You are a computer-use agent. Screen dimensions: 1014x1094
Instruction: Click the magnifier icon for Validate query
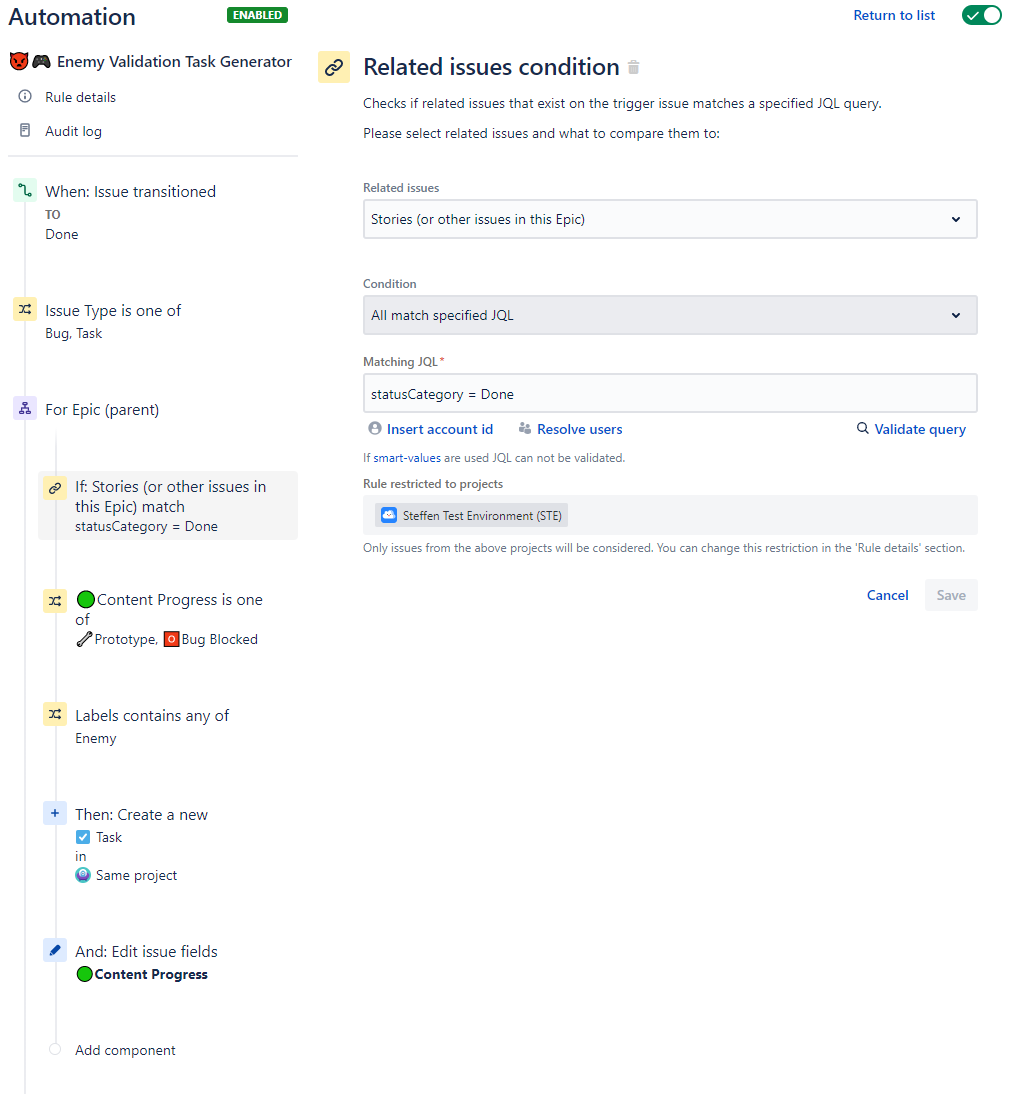(x=863, y=428)
